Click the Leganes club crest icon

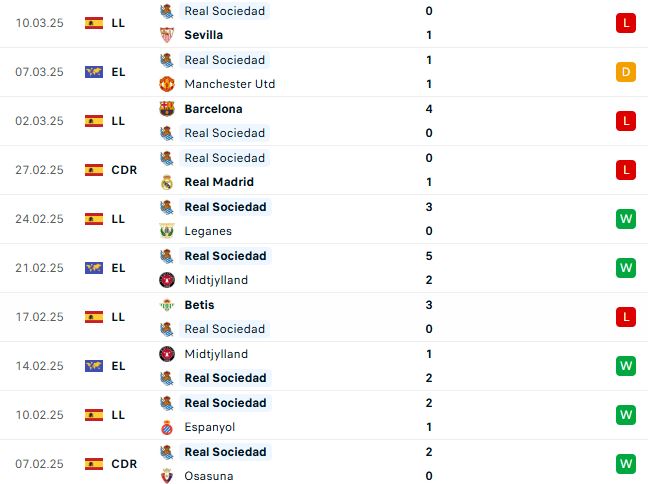click(167, 231)
